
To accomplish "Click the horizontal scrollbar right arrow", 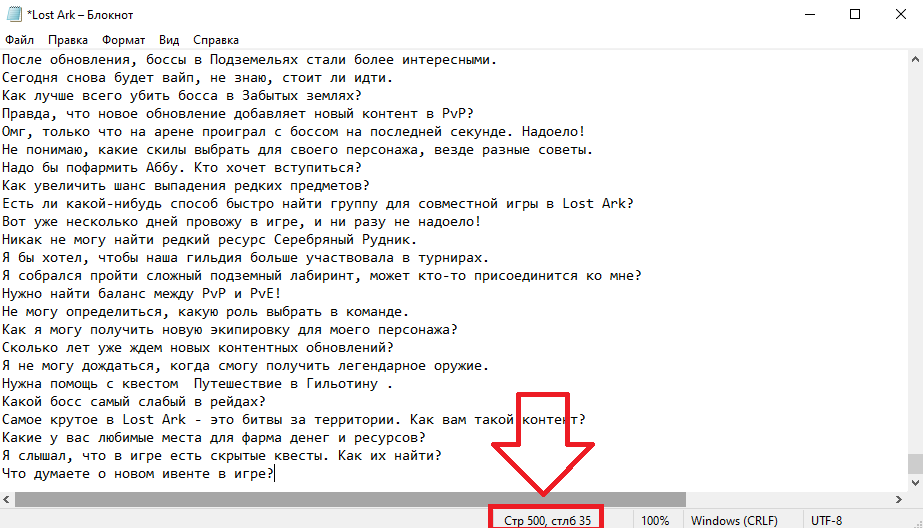I will [x=898, y=499].
